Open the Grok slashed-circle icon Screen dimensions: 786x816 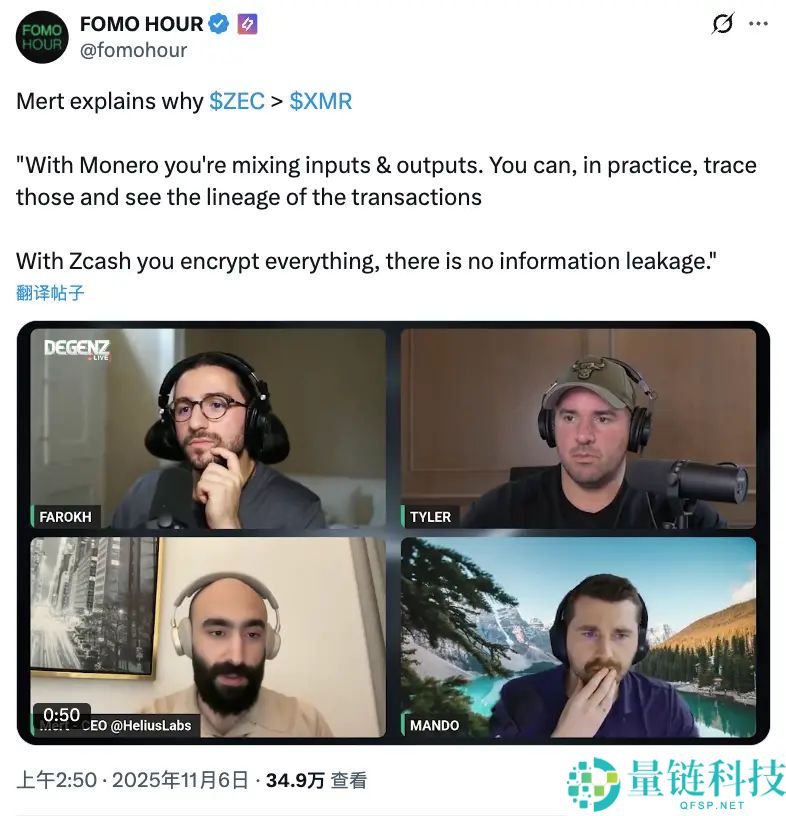click(722, 24)
